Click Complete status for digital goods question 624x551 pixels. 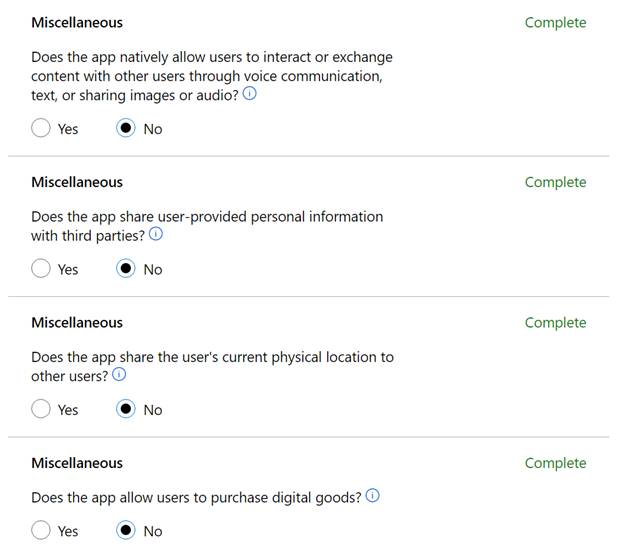555,463
